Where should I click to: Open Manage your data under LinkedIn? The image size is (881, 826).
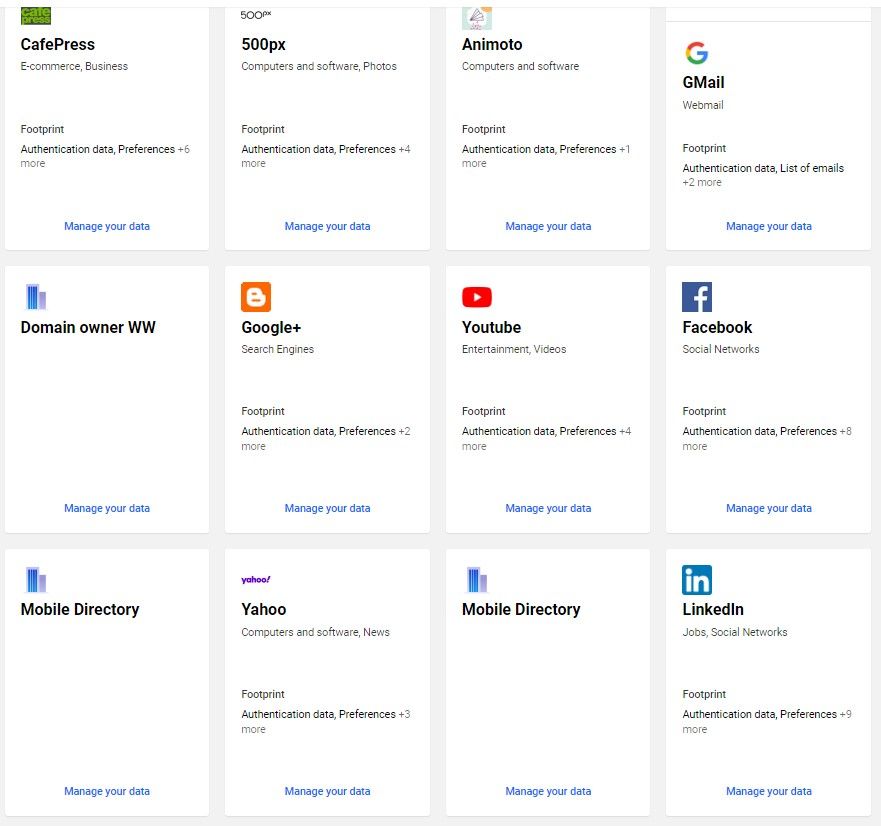pos(768,791)
